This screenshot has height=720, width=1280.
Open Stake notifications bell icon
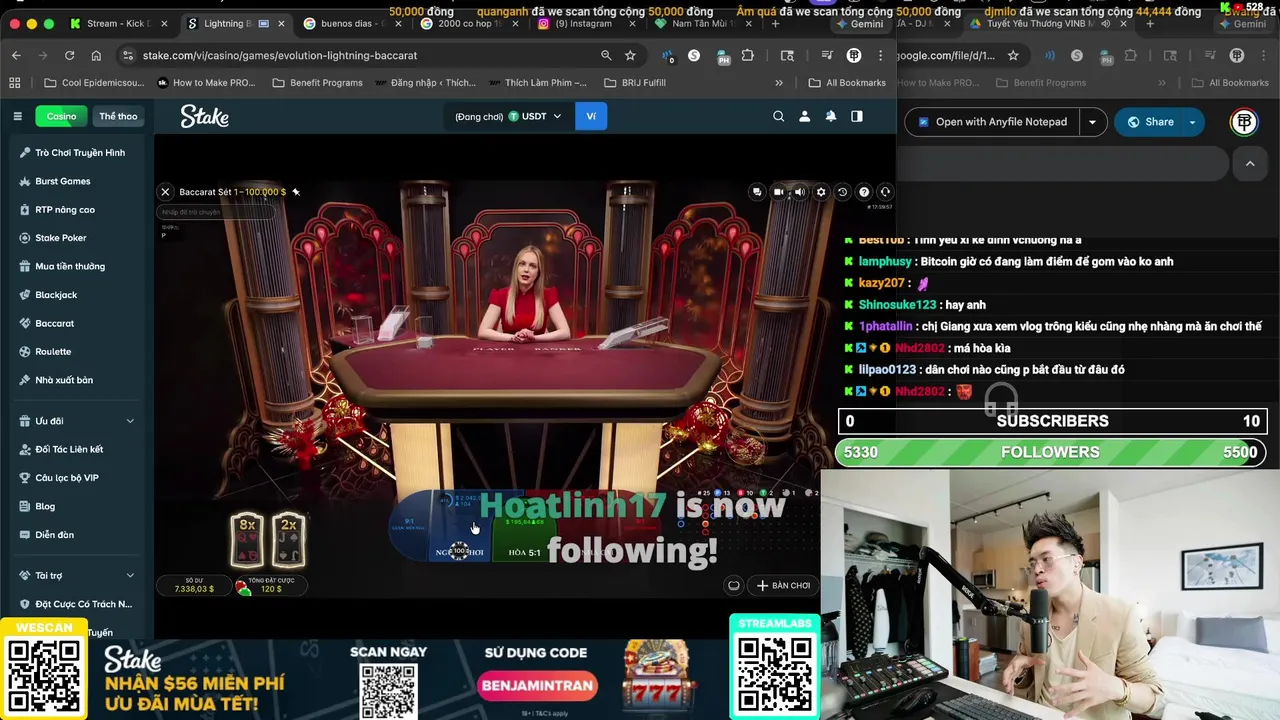(x=830, y=116)
